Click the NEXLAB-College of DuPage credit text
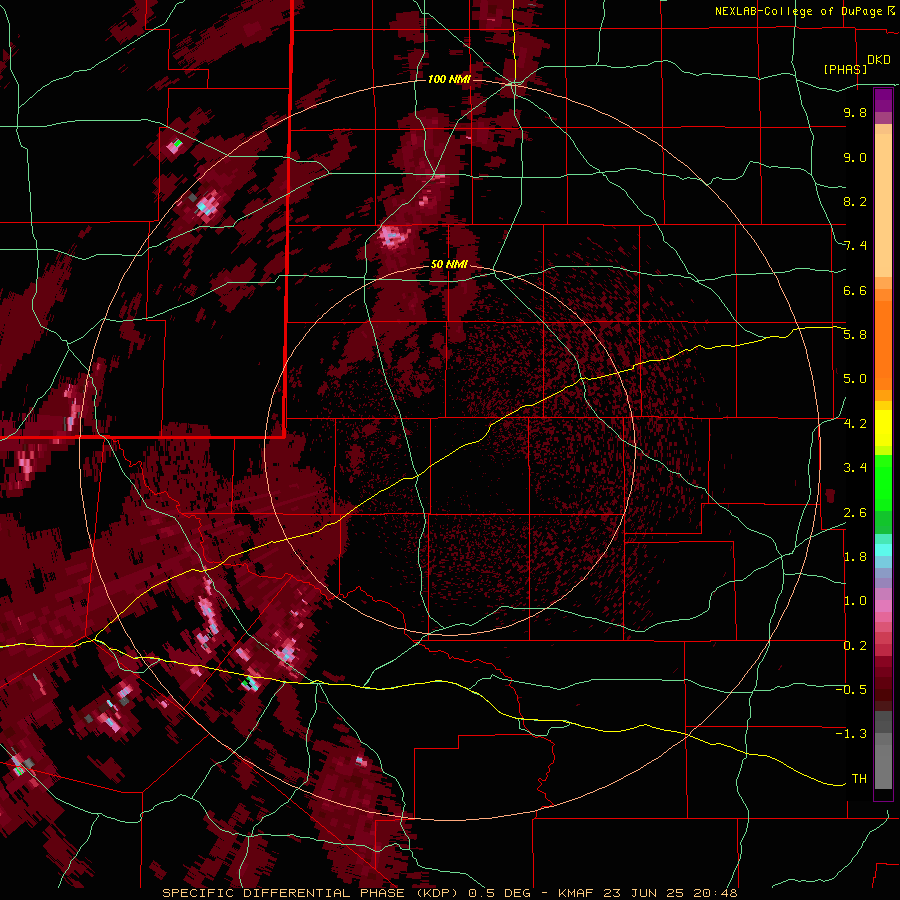 (800, 11)
